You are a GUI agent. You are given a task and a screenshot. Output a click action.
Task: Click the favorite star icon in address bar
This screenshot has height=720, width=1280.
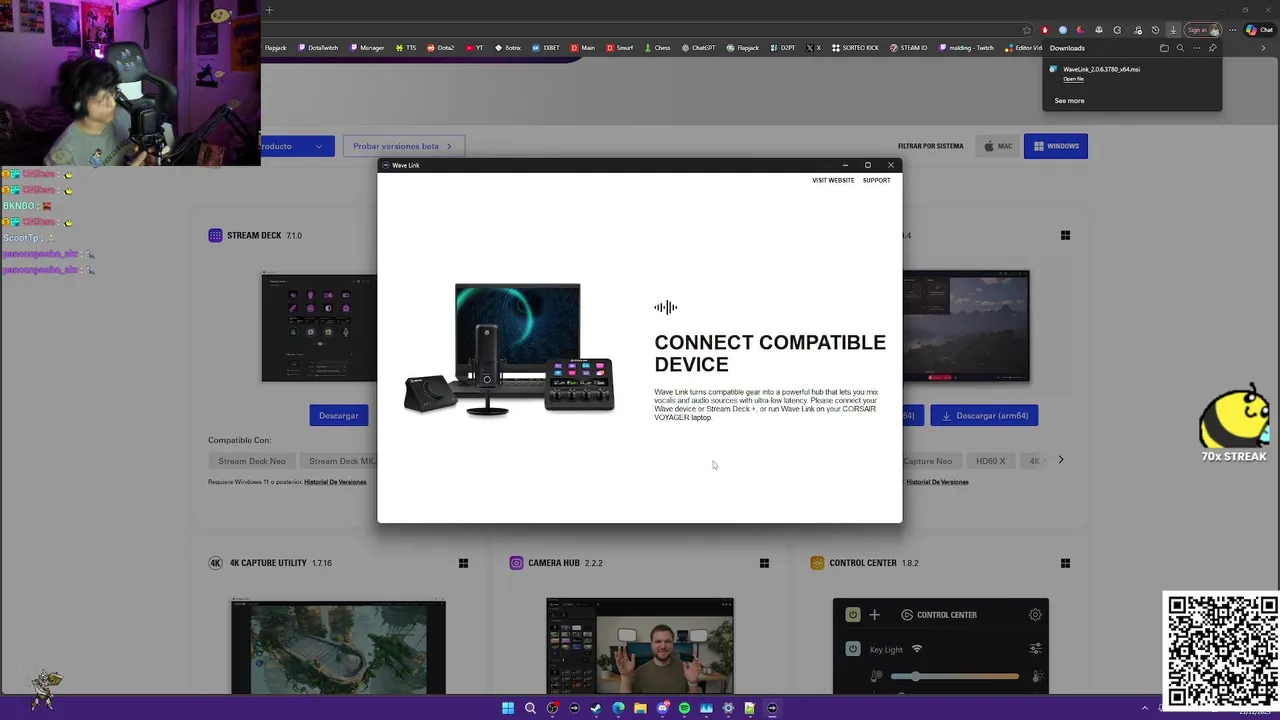pyautogui.click(x=1027, y=30)
